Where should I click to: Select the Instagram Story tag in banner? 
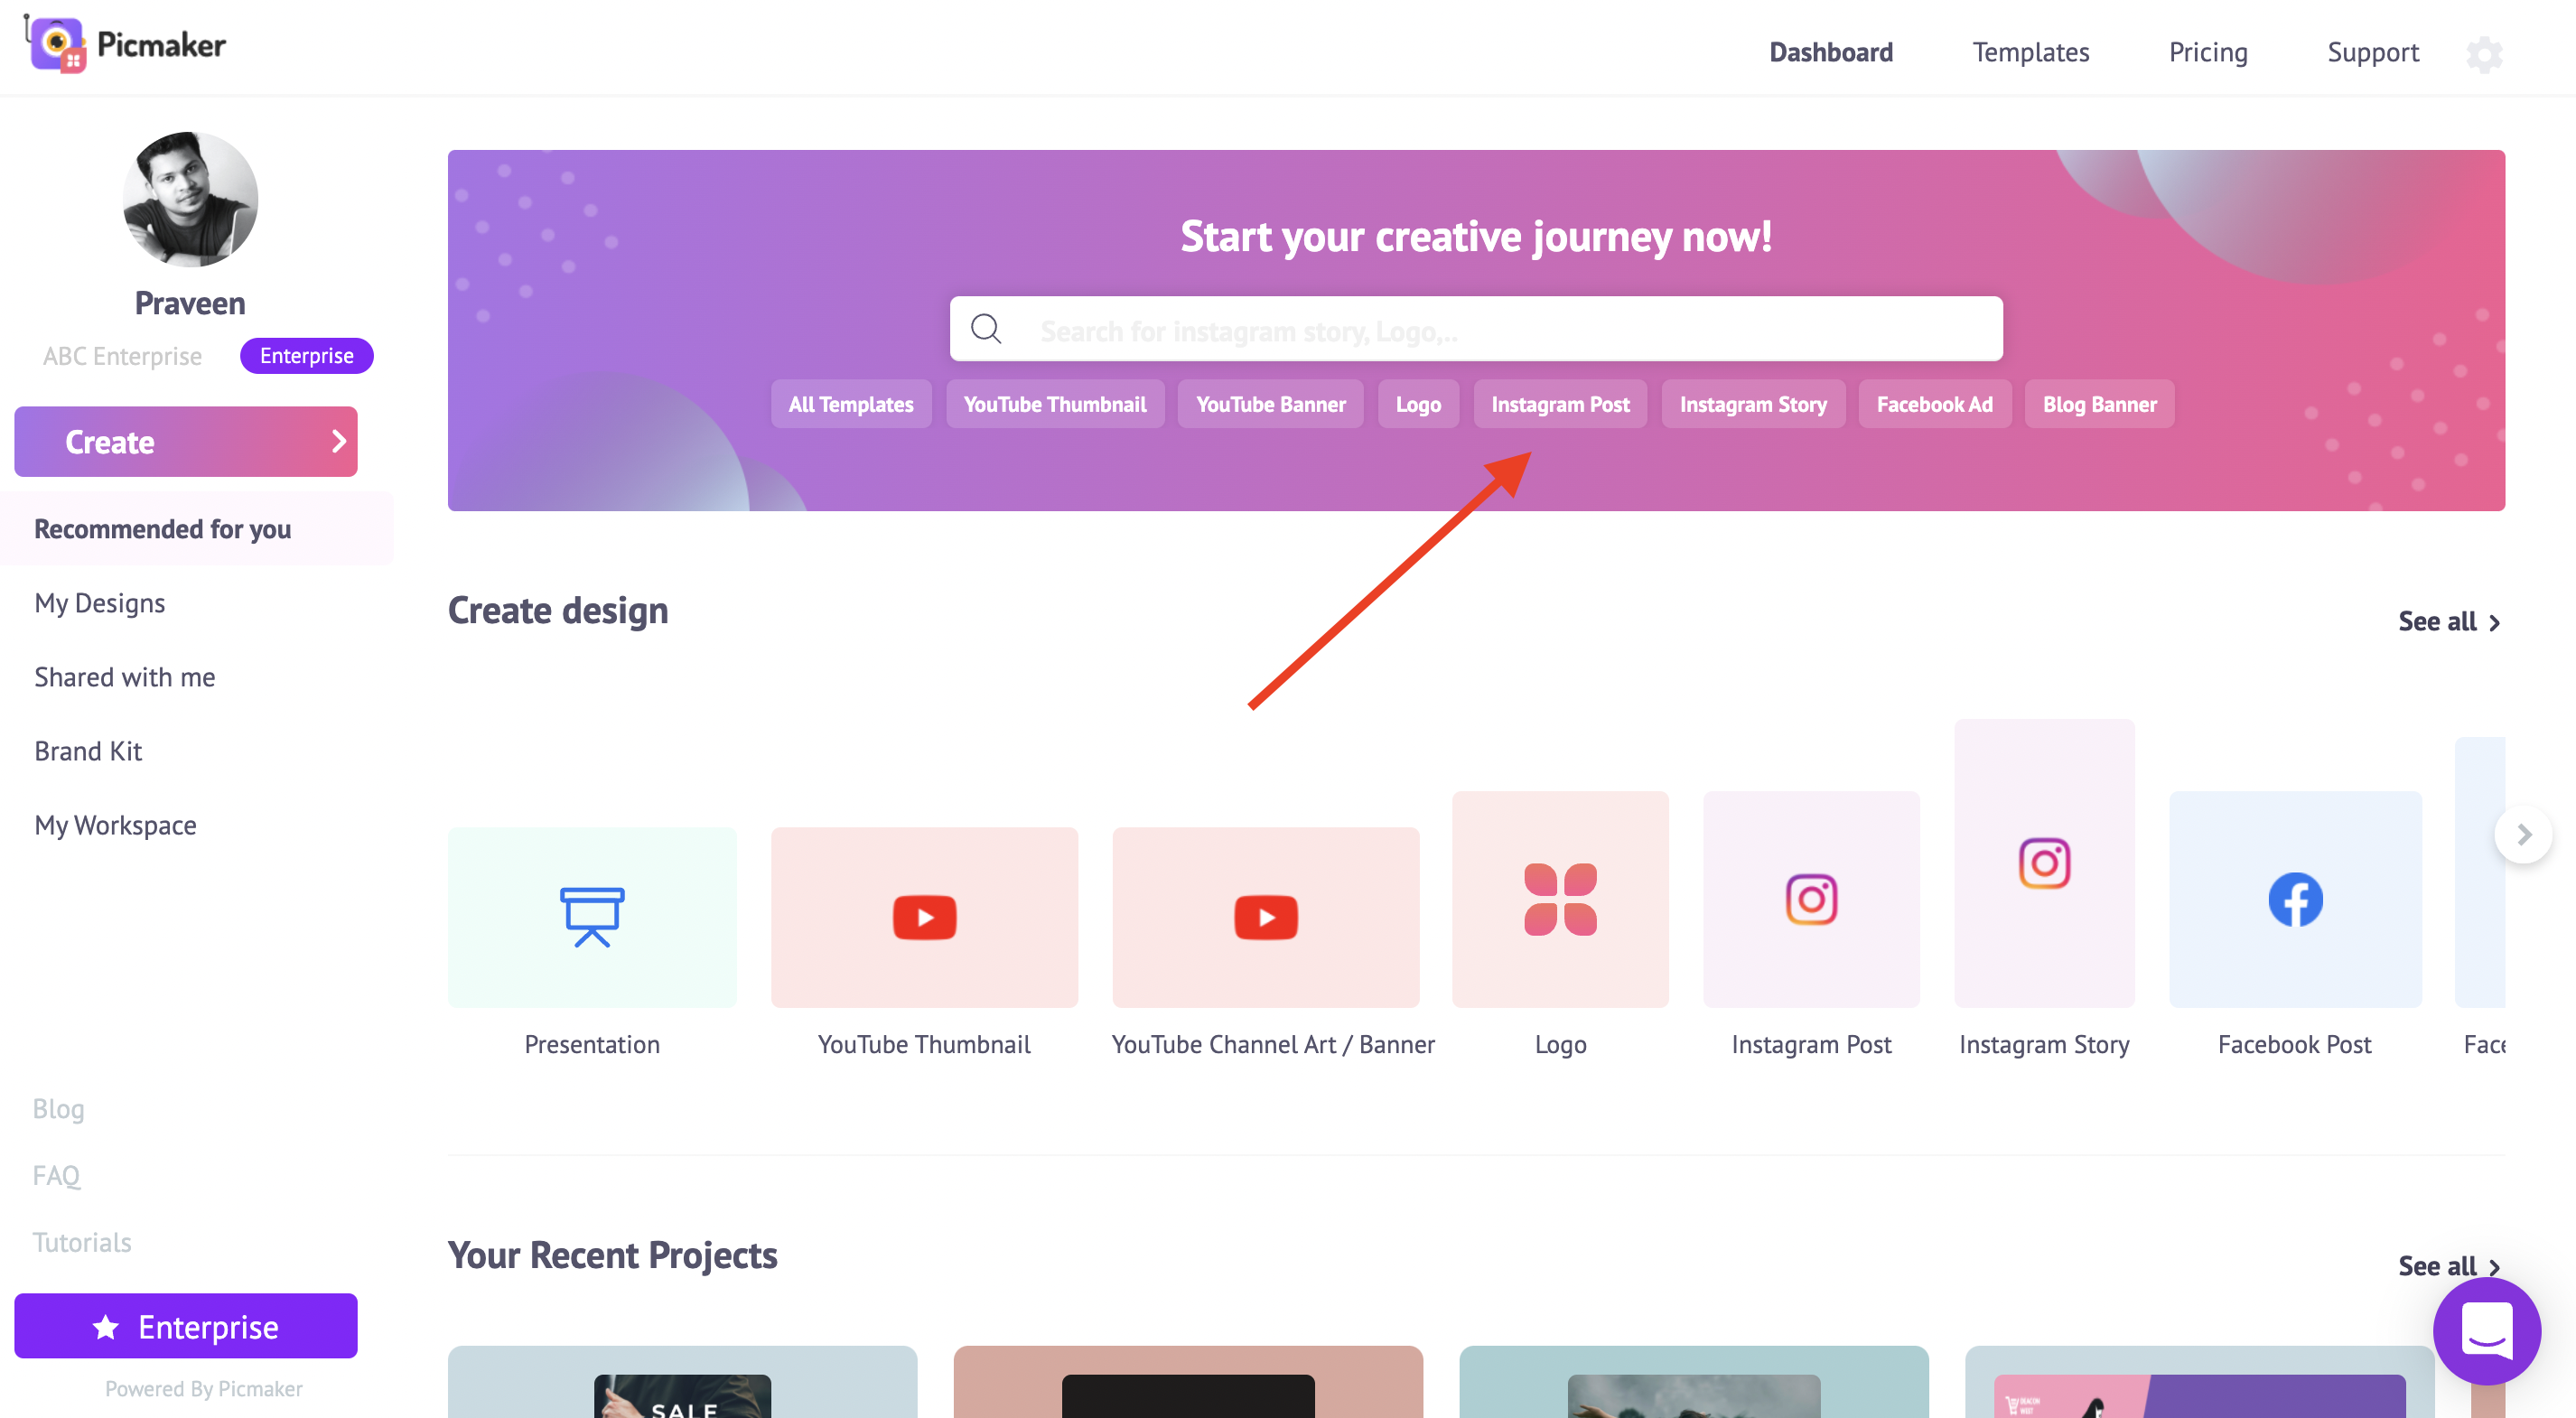click(x=1752, y=404)
